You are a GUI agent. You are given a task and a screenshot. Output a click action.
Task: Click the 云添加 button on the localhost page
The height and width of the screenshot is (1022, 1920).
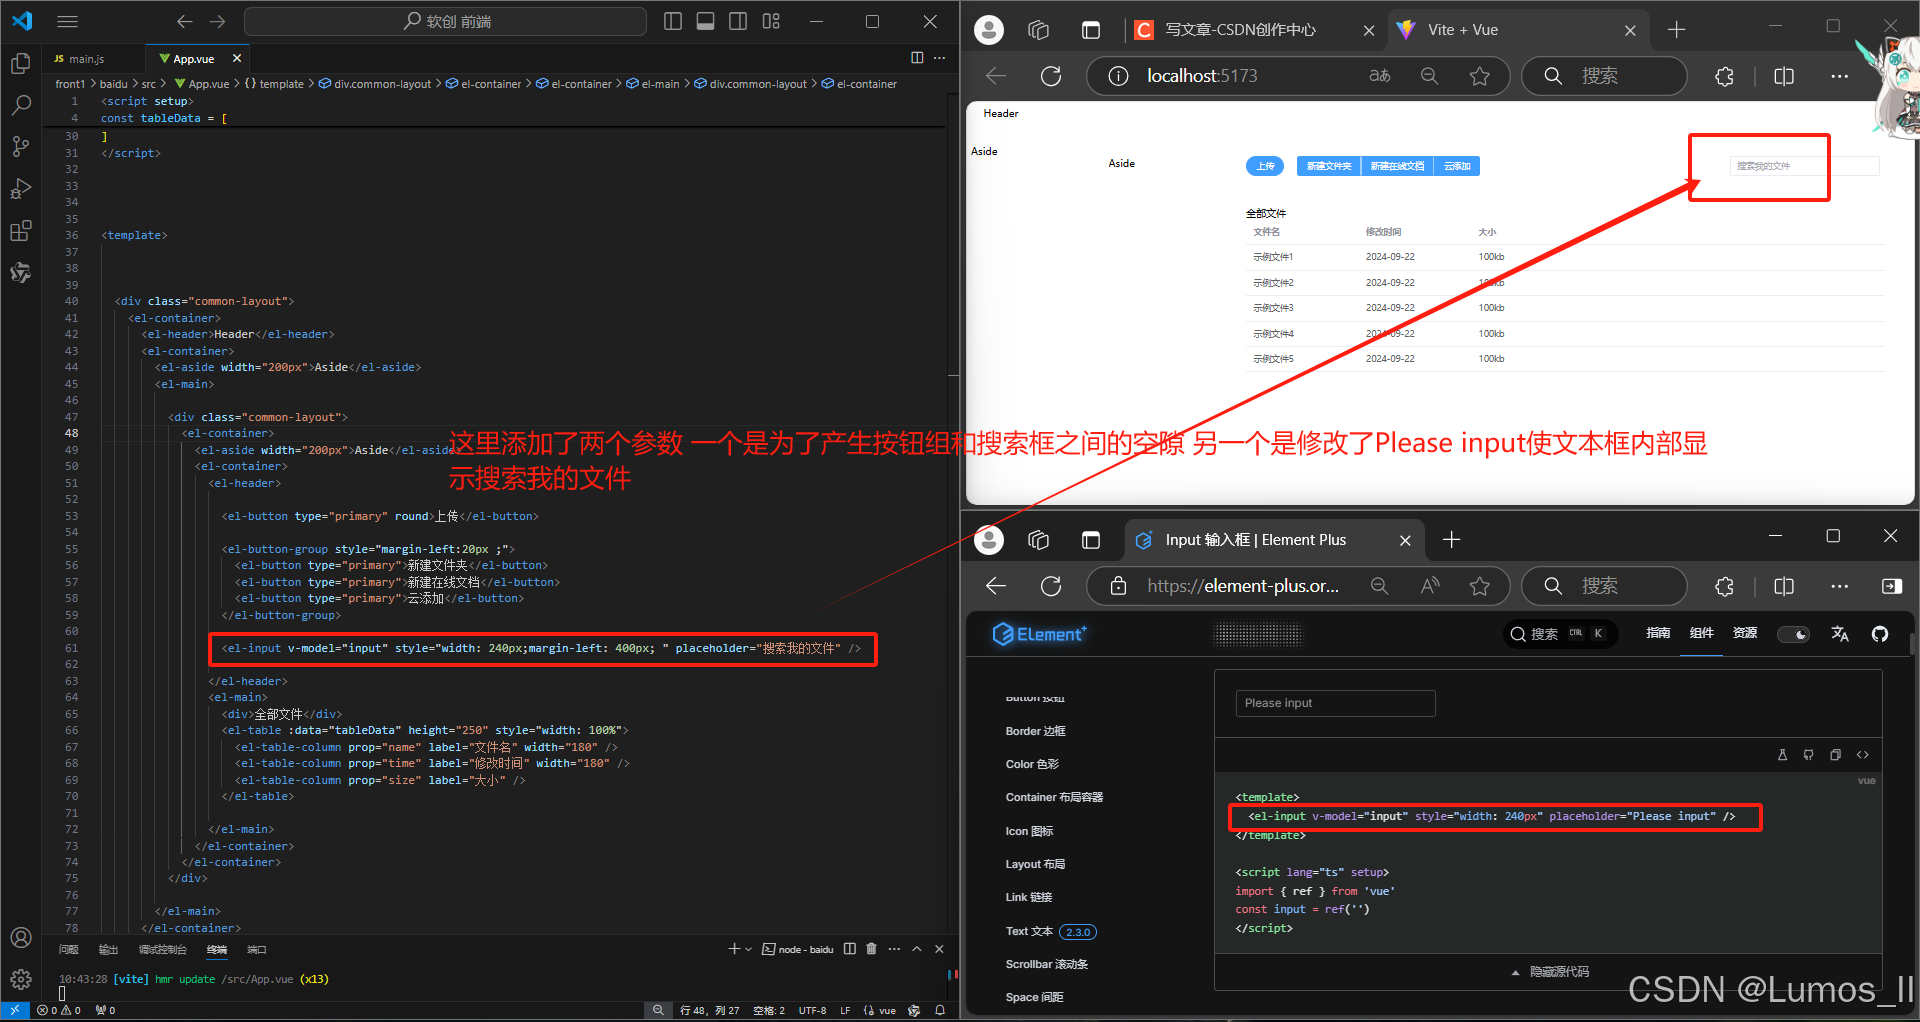(1456, 166)
